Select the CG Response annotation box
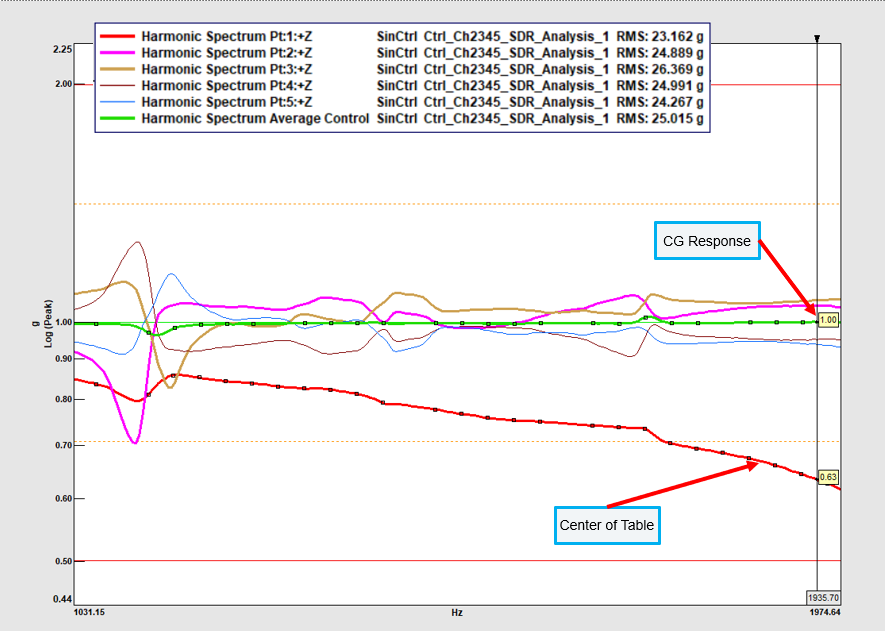 tap(706, 241)
